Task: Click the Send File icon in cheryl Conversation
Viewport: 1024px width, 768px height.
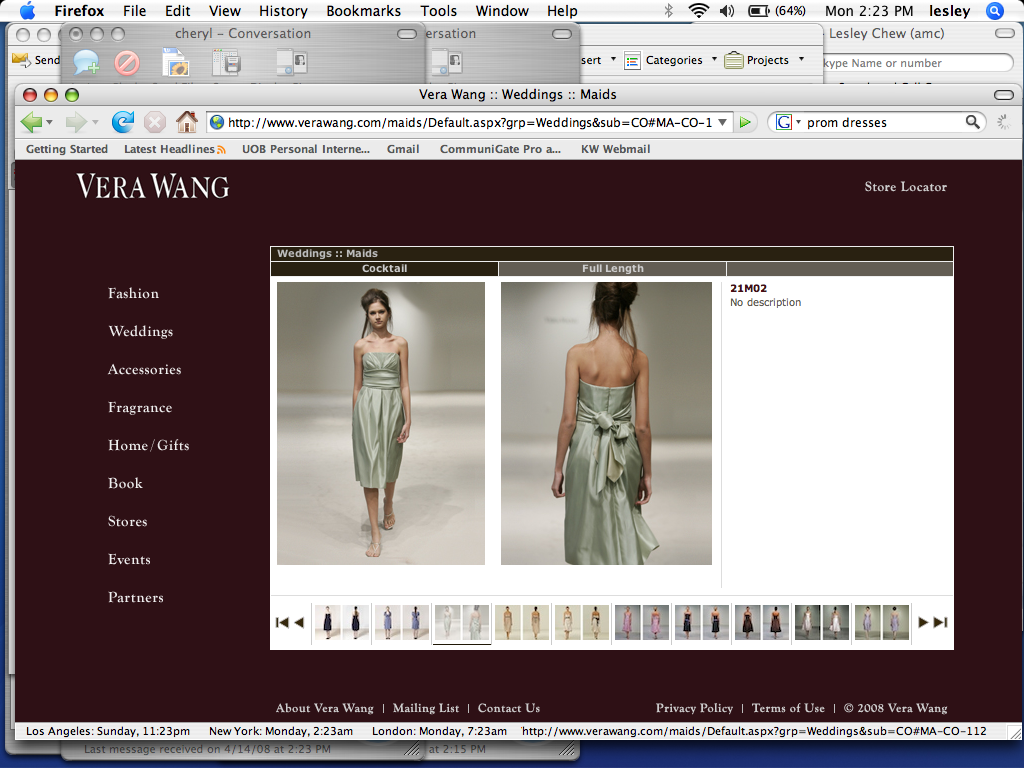Action: [175, 62]
